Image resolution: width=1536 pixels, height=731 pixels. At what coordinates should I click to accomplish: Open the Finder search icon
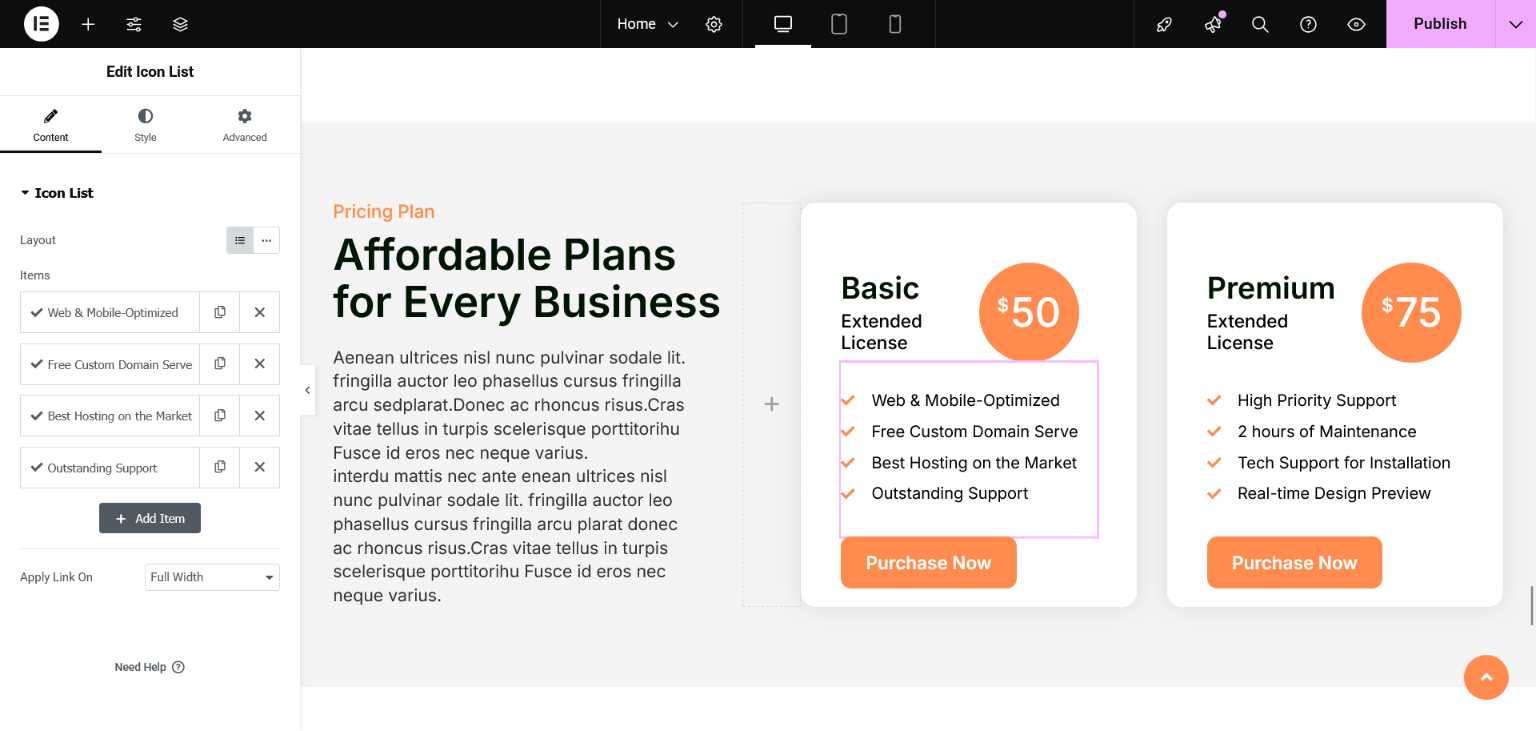1260,24
